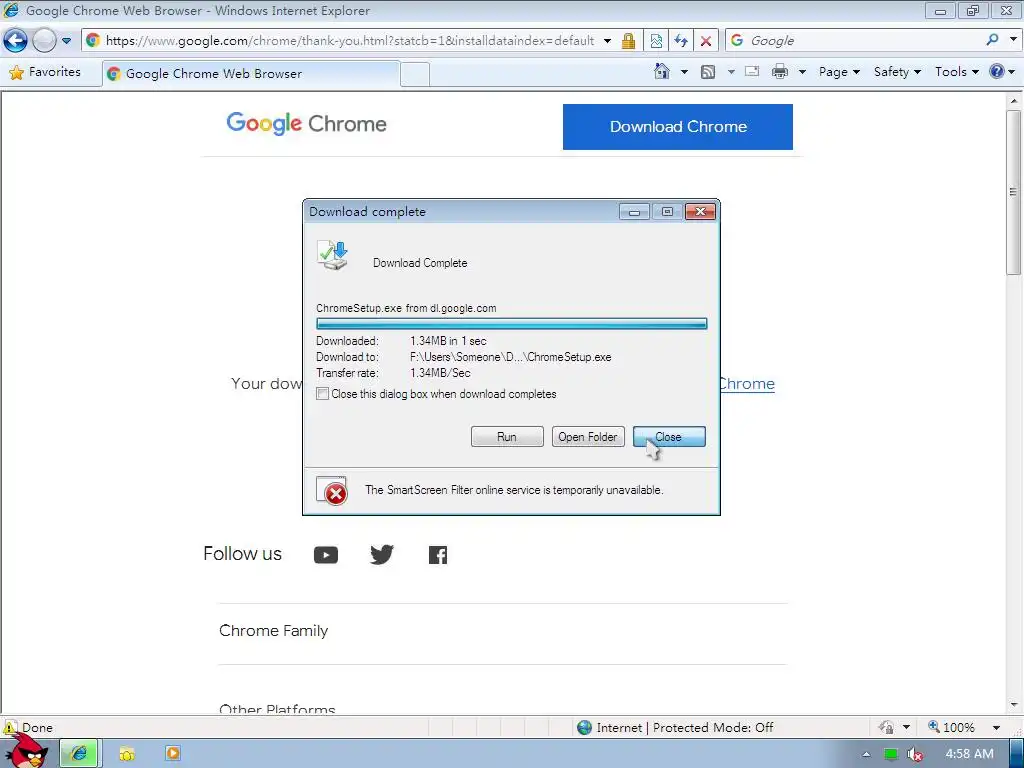This screenshot has width=1024, height=768.
Task: Click the partially hidden Chrome retry link
Action: pos(747,384)
